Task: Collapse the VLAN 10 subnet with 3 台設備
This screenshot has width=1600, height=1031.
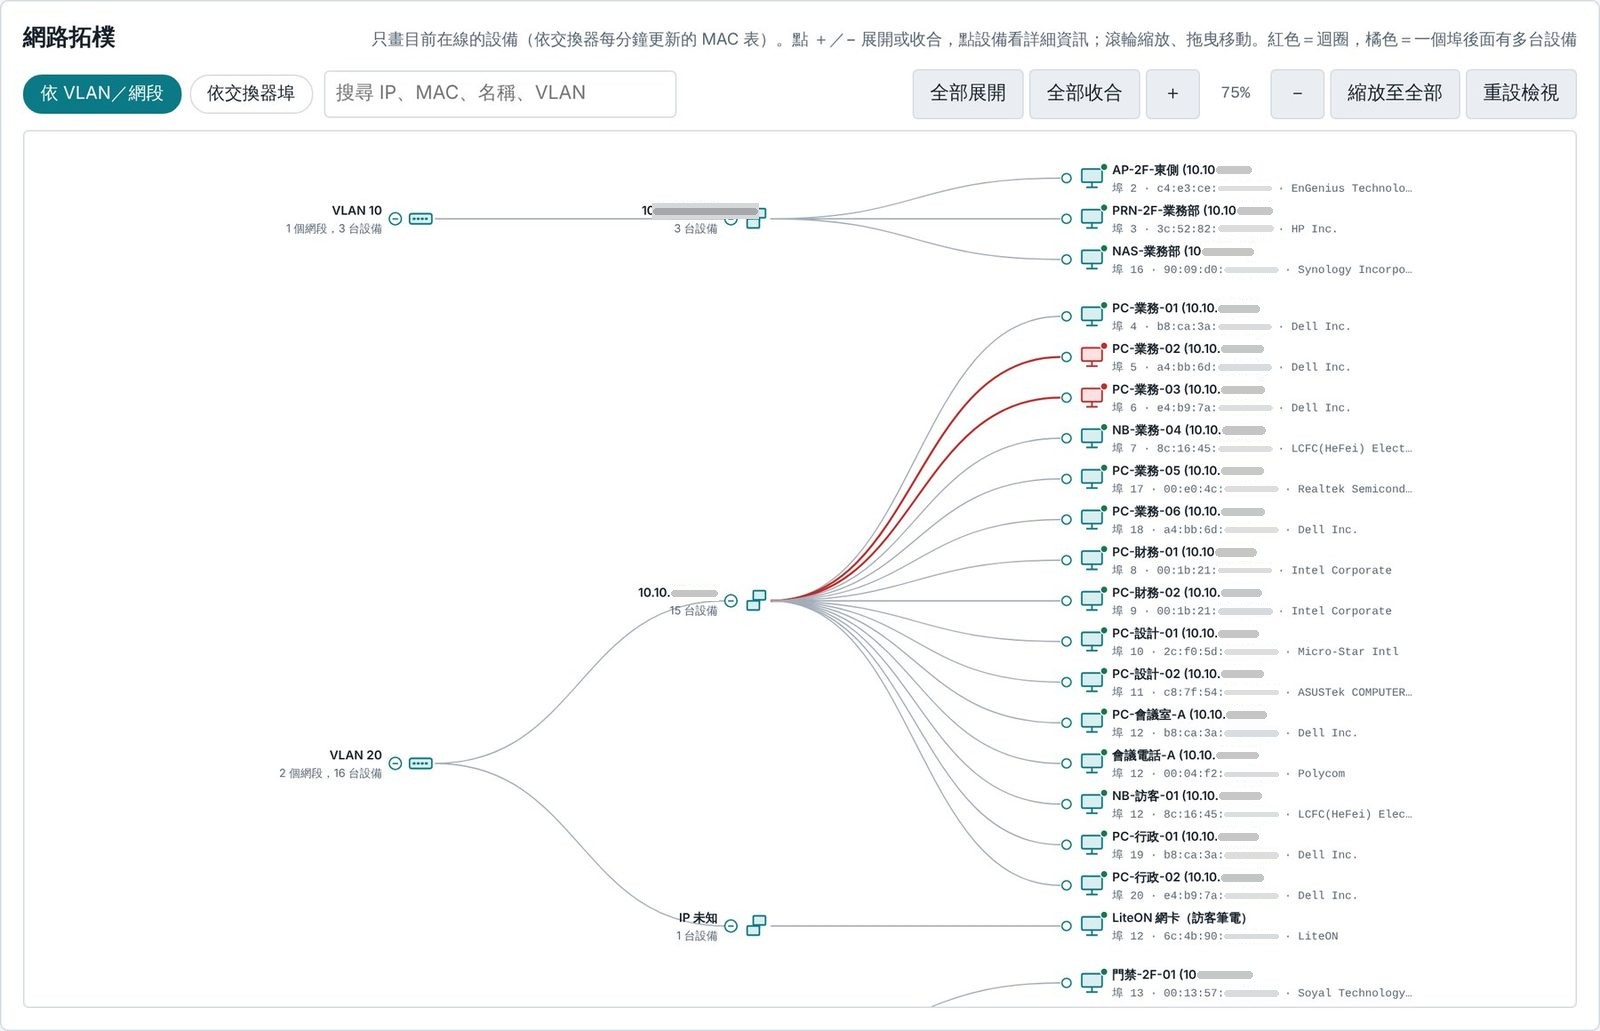Action: pyautogui.click(x=731, y=220)
